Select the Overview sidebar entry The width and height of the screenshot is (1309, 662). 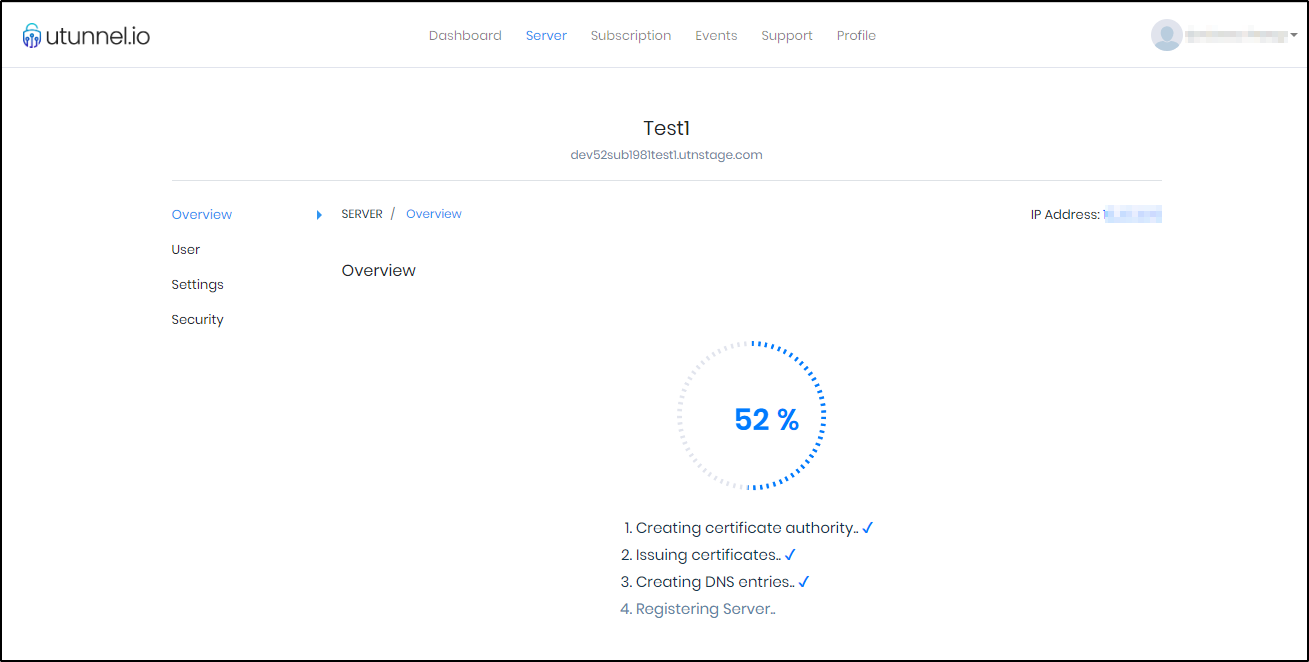[202, 214]
